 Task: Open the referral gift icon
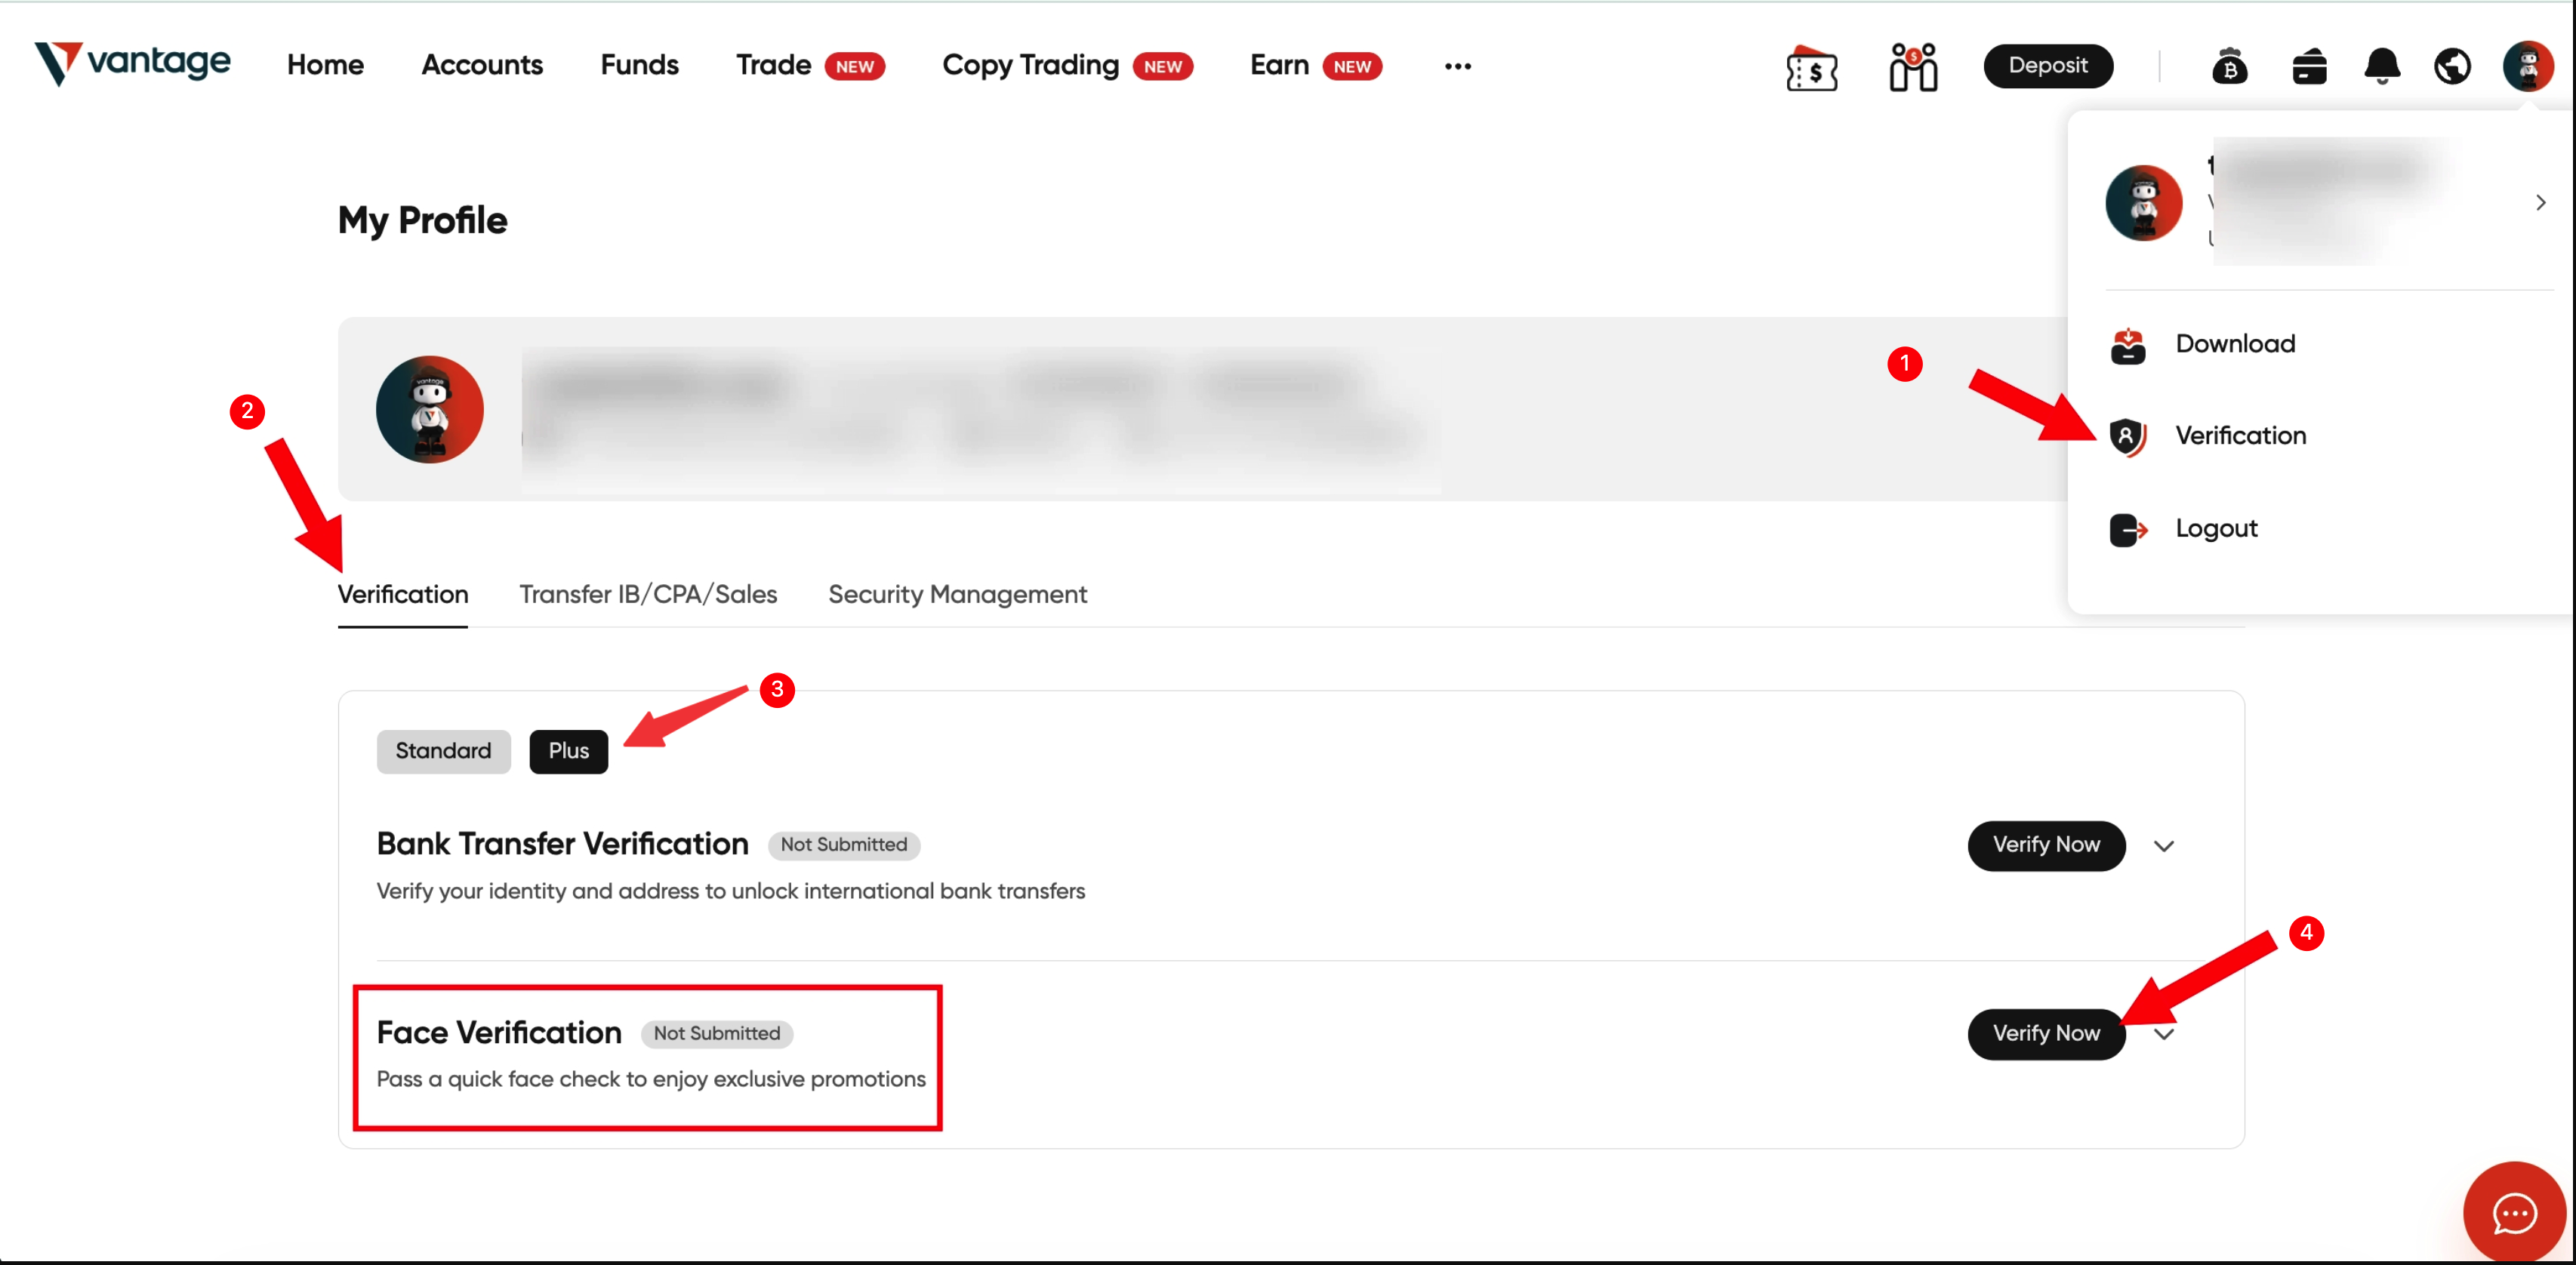pos(1913,67)
